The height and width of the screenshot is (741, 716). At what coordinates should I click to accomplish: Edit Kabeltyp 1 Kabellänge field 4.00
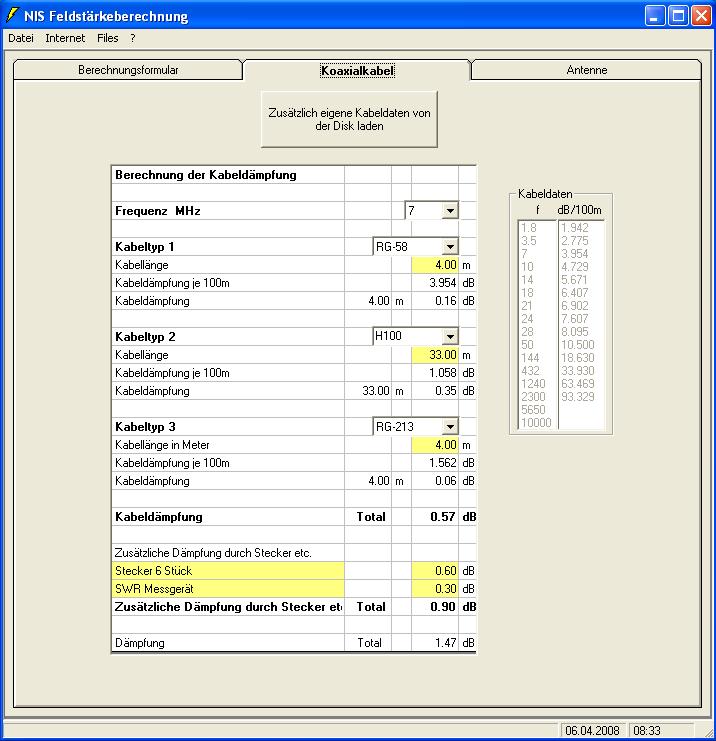(435, 265)
